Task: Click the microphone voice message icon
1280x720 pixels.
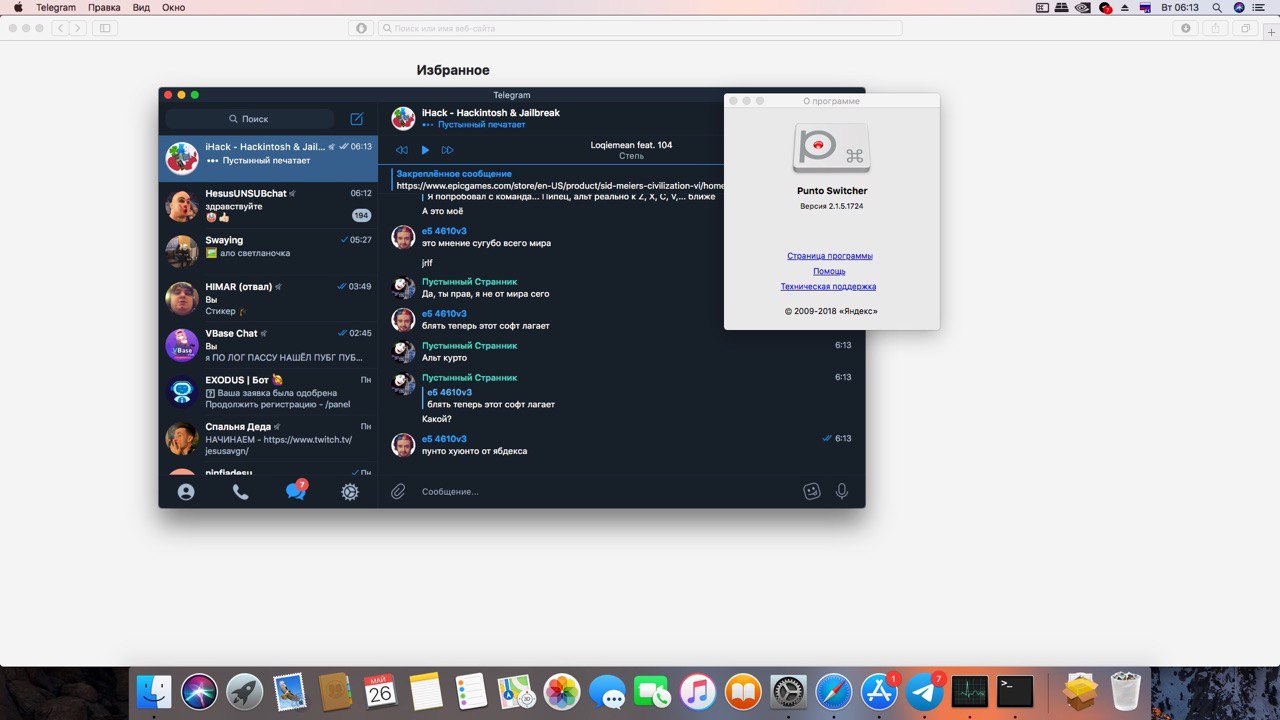Action: click(842, 491)
